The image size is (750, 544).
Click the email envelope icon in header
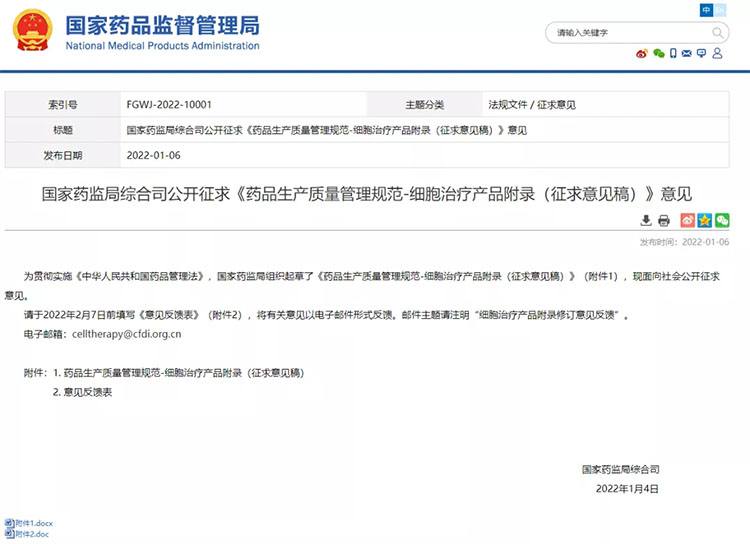(686, 53)
